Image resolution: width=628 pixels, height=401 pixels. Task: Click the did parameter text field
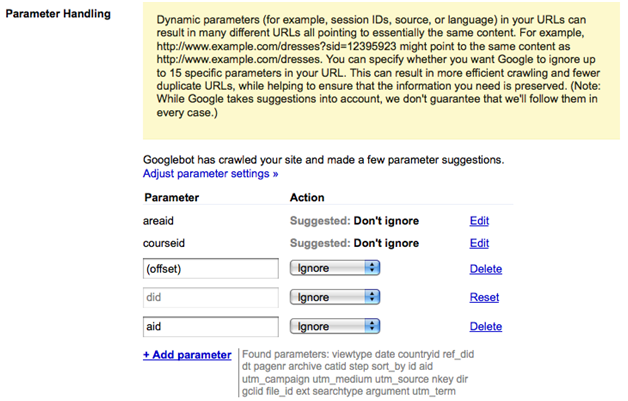210,297
